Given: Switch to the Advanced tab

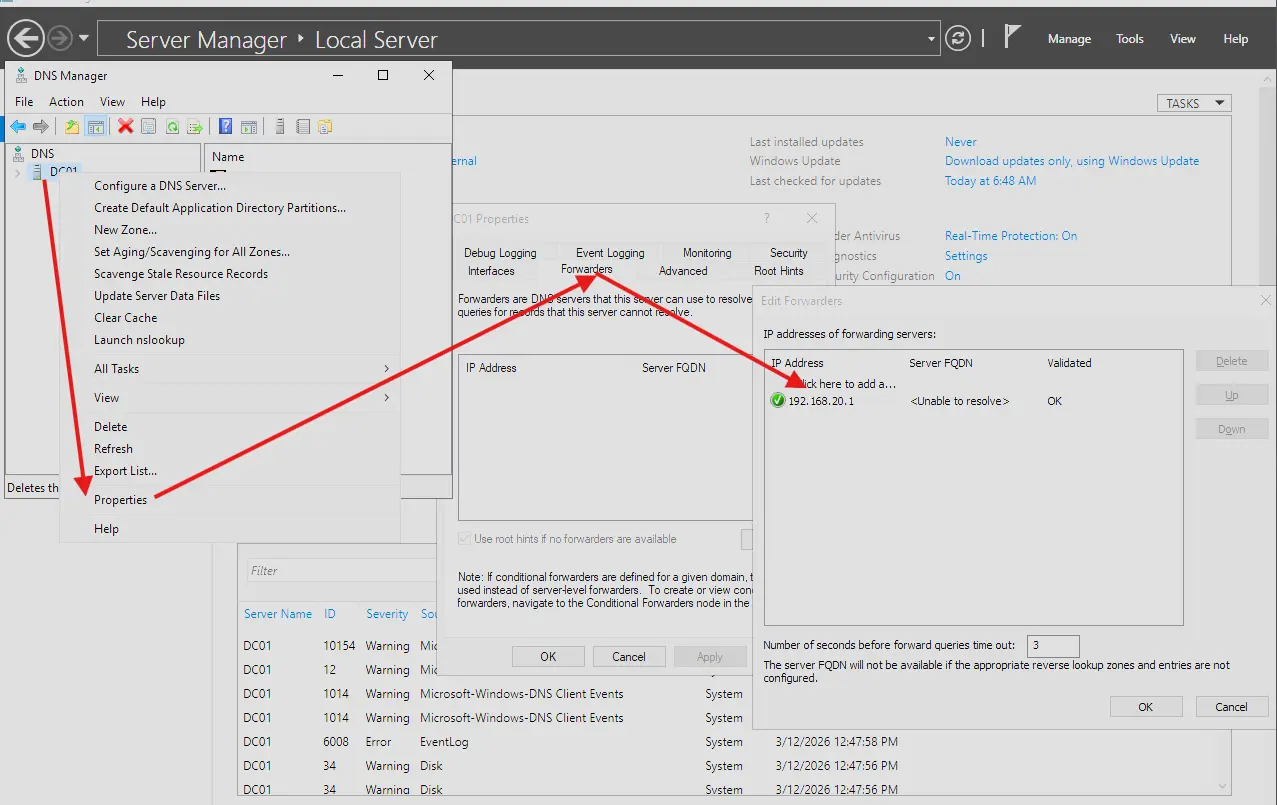Looking at the screenshot, I should coord(683,271).
